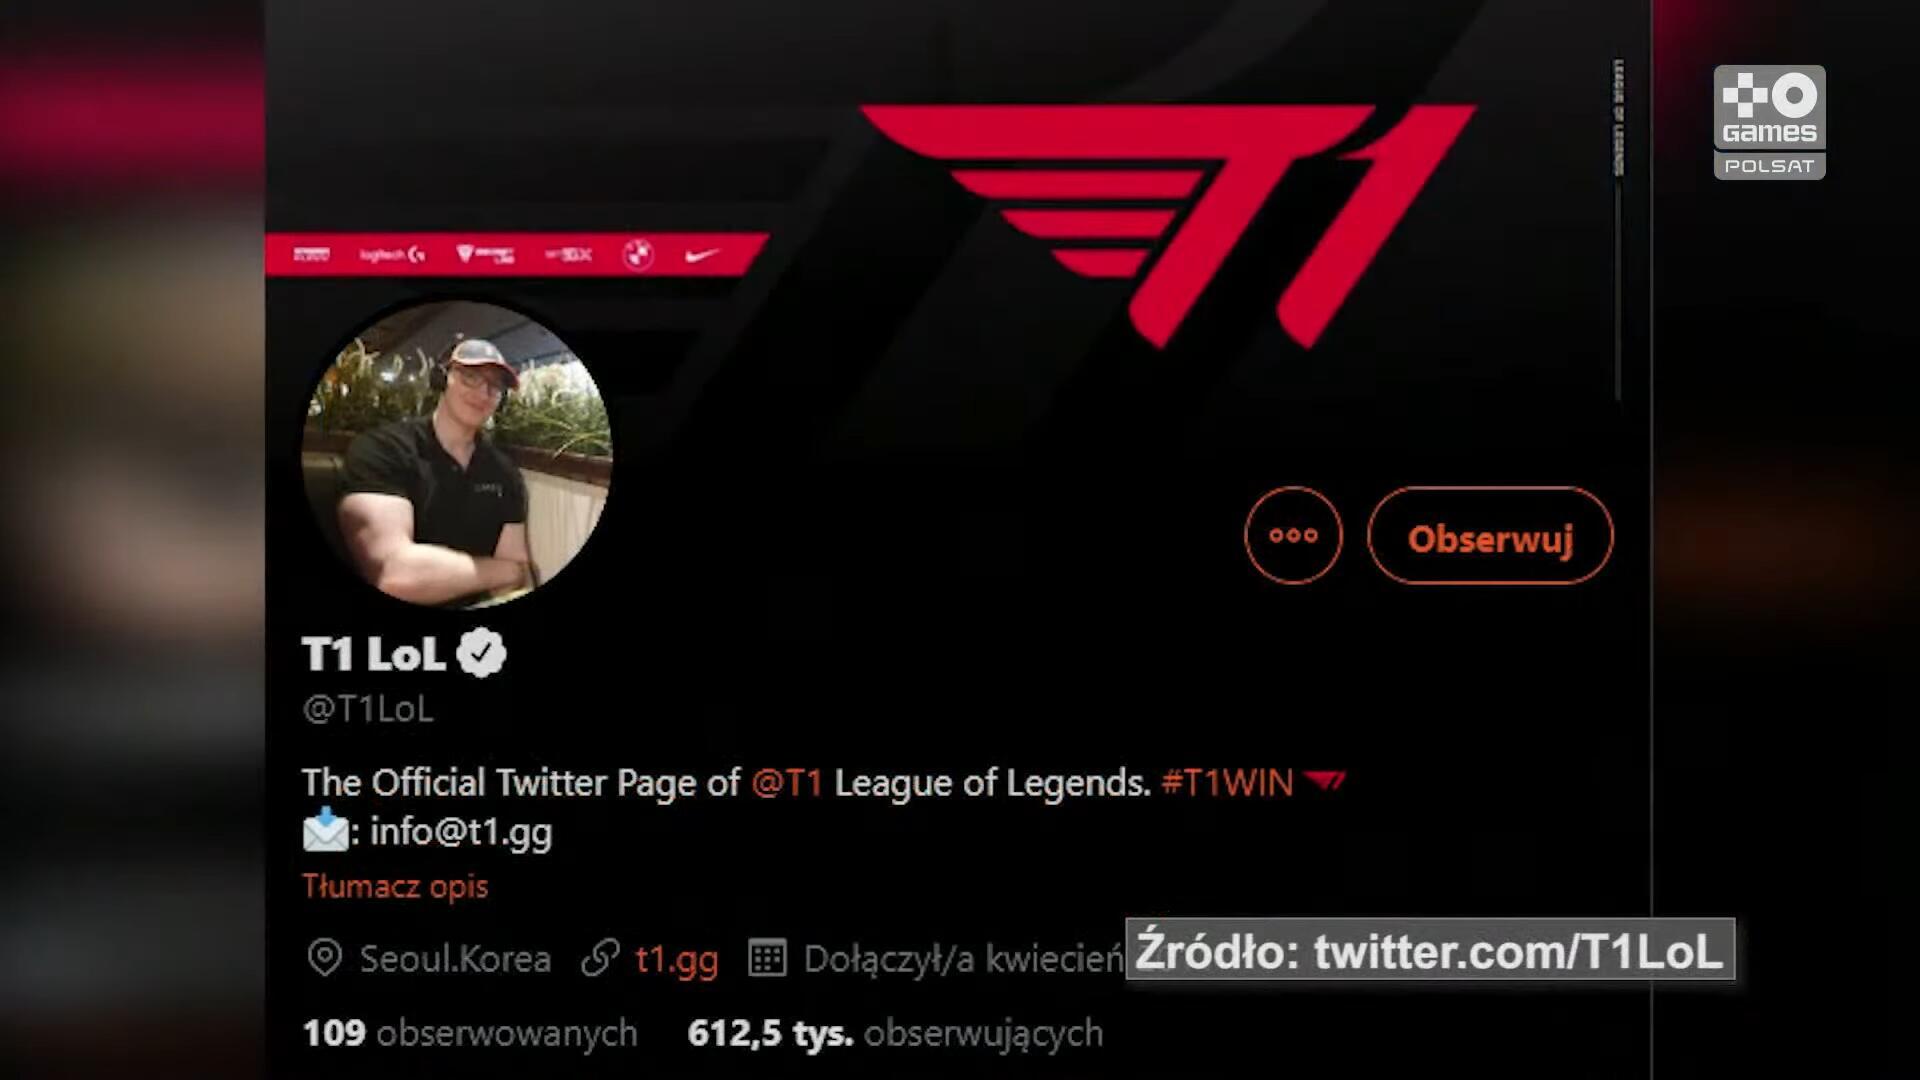Click the @T1LoL handle text
This screenshot has width=1920, height=1080.
[x=368, y=709]
